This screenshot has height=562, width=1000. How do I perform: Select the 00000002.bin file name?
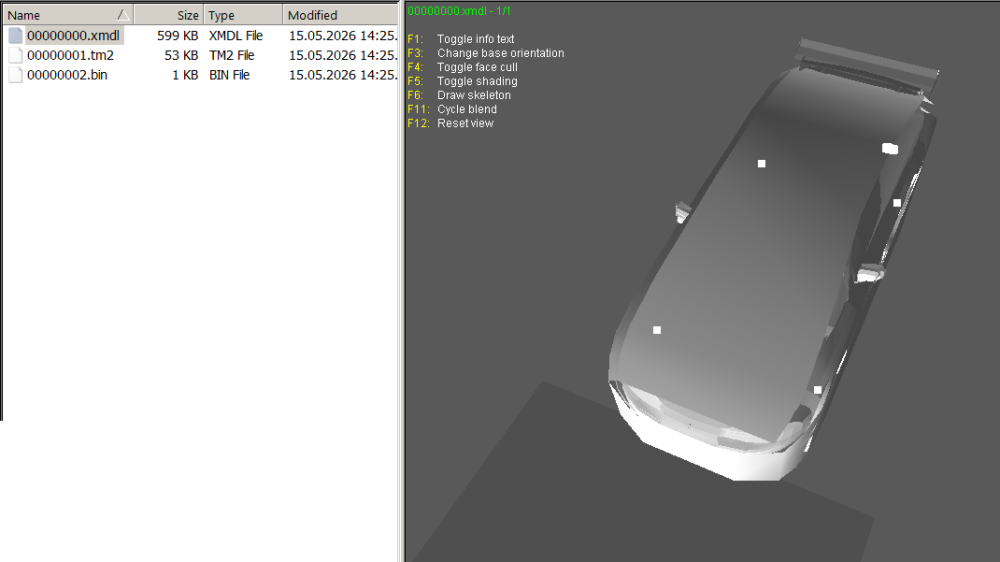click(x=67, y=75)
